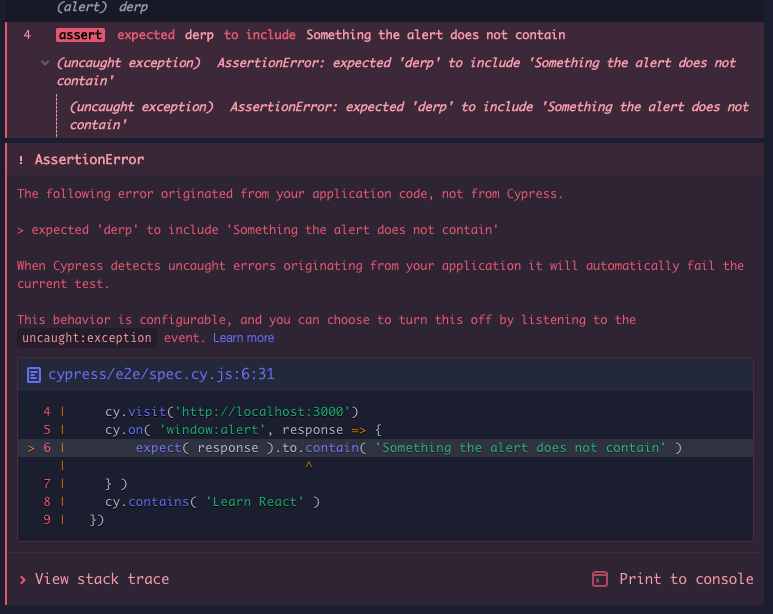Click the AssertionError heading
773x614 pixels.
tap(89, 159)
